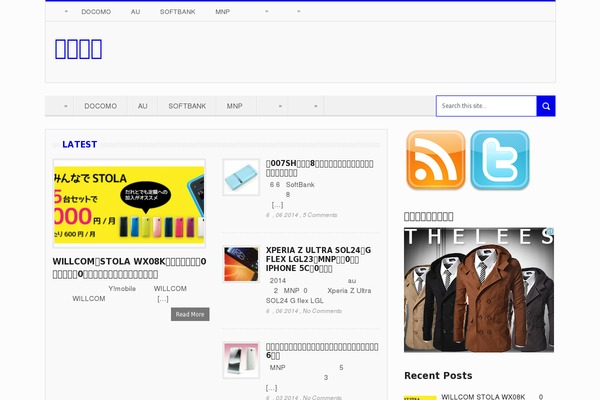Expand first dropdown item in top menu strip
600x400 pixels.
66,12
